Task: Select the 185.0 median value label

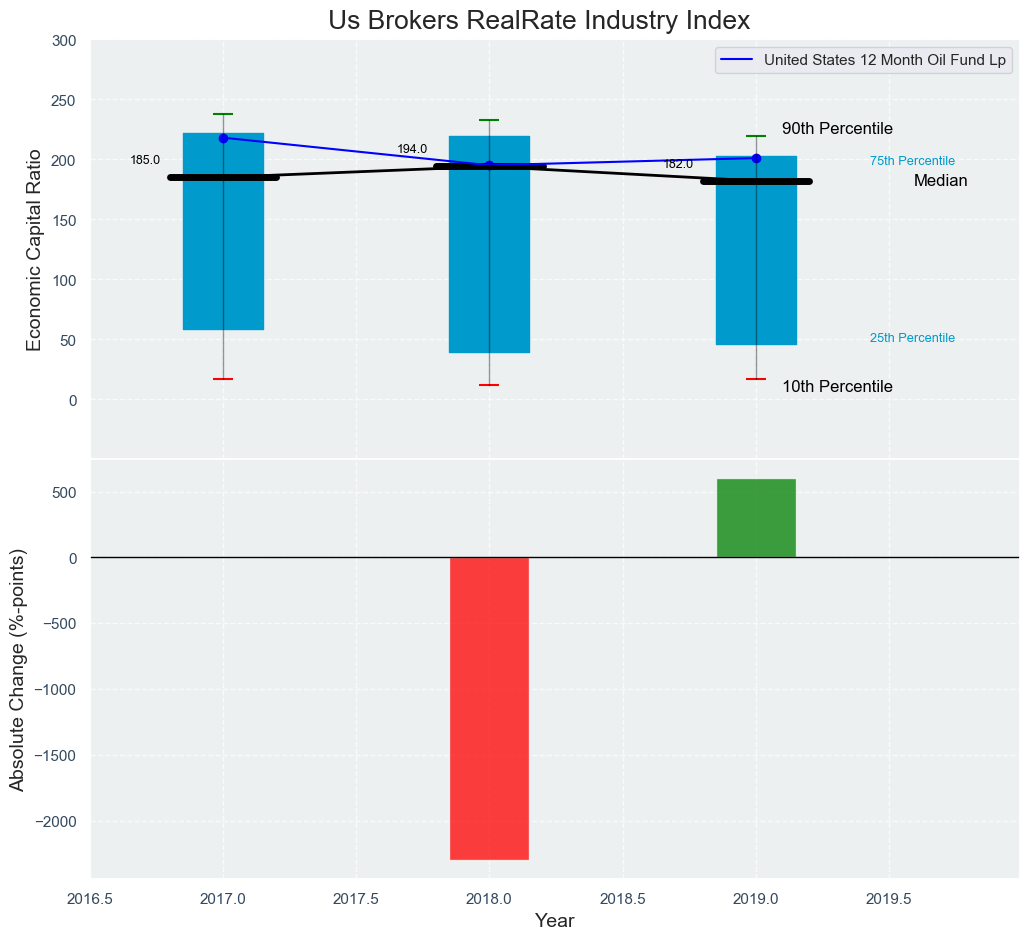Action: 145,160
